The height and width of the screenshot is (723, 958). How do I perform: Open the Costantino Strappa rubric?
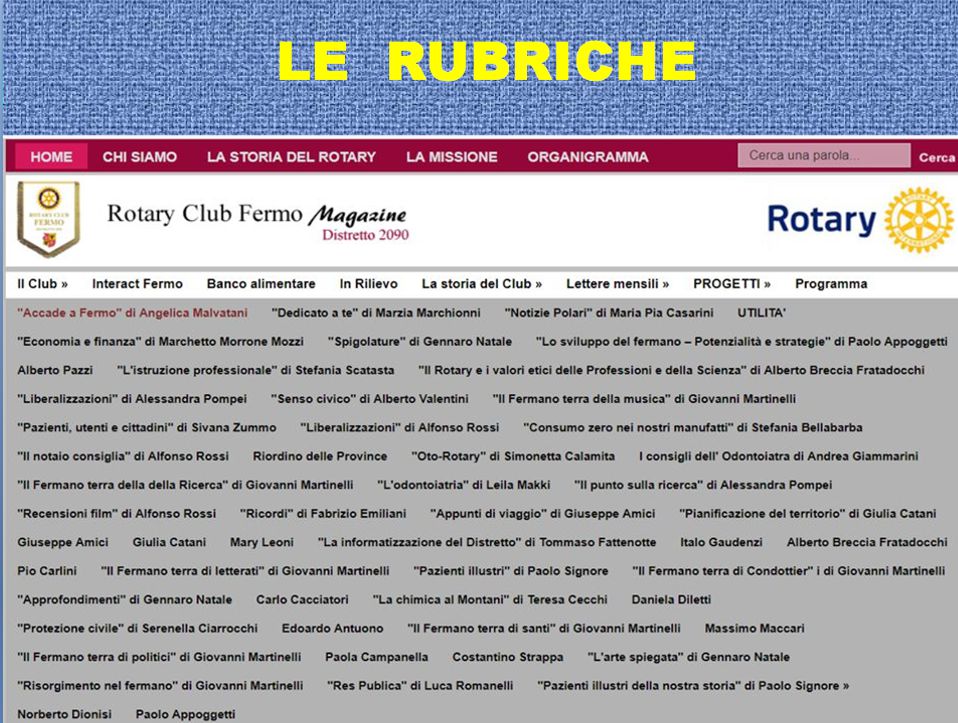[x=508, y=658]
